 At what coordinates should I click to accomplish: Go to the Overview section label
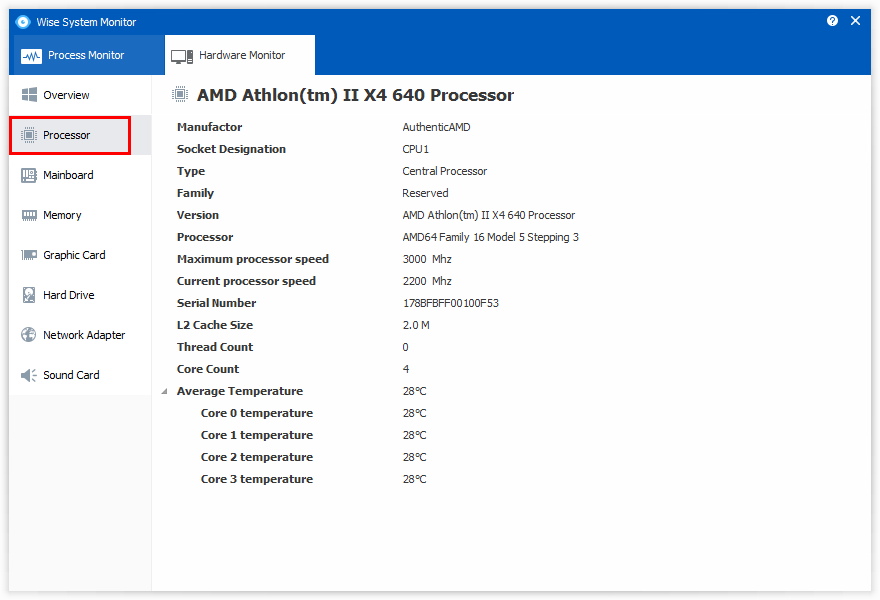66,95
